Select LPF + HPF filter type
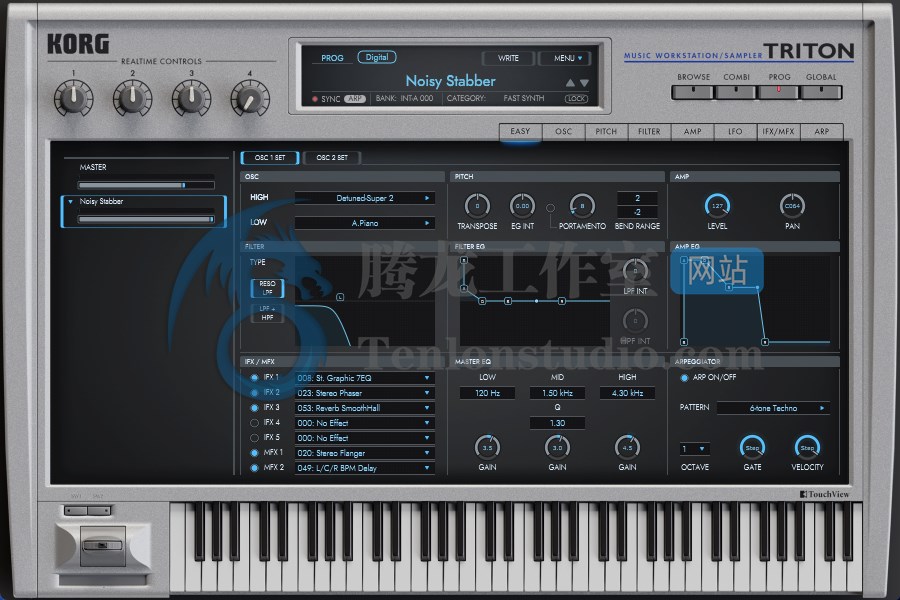 pyautogui.click(x=267, y=313)
